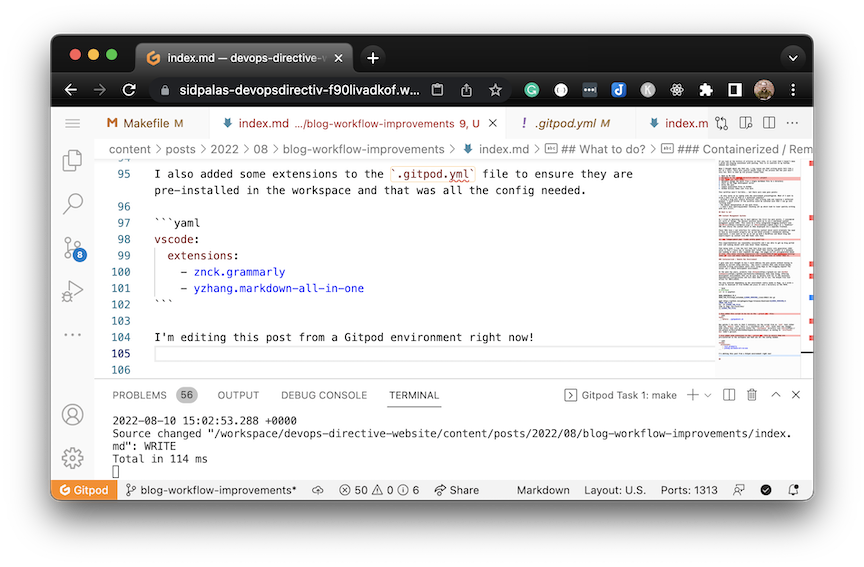Screen dimensions: 864x567
Task: Split the terminal panel
Action: (x=728, y=395)
